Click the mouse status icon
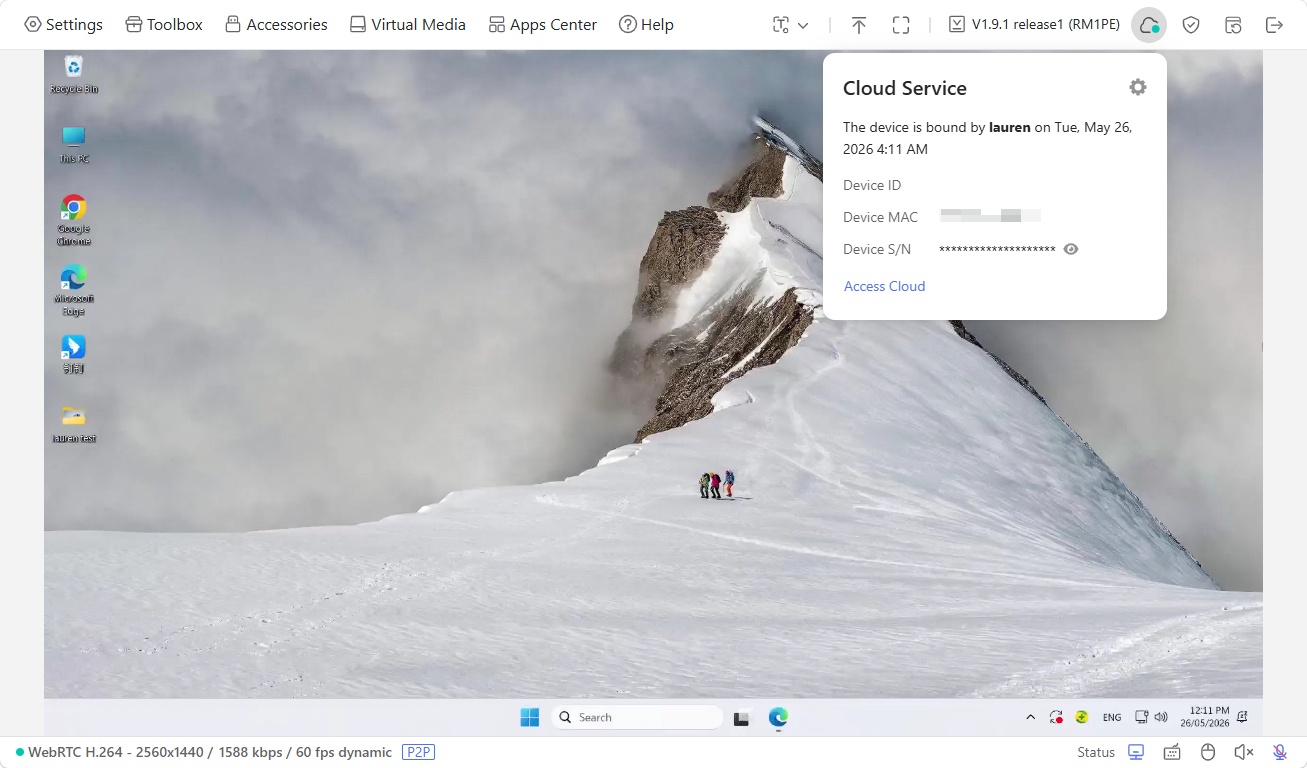The width and height of the screenshot is (1307, 768). [x=1208, y=752]
